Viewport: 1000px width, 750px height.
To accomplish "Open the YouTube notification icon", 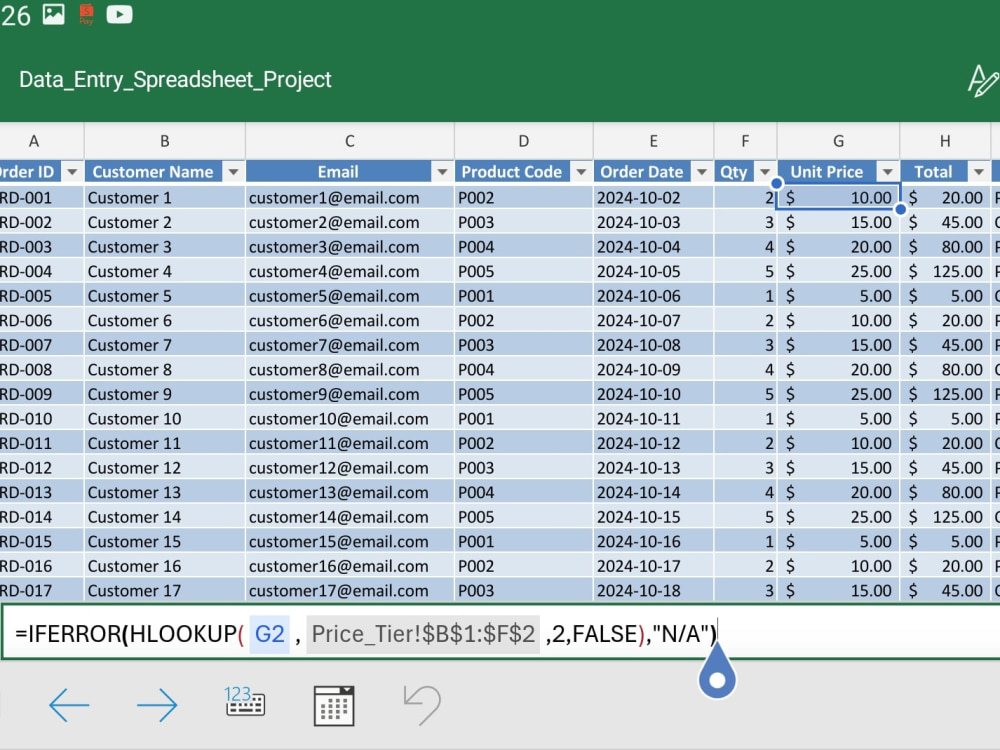I will point(119,14).
